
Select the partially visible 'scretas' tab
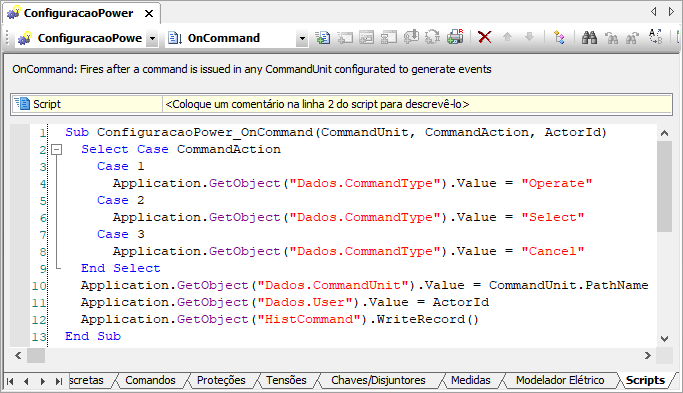pos(87,380)
